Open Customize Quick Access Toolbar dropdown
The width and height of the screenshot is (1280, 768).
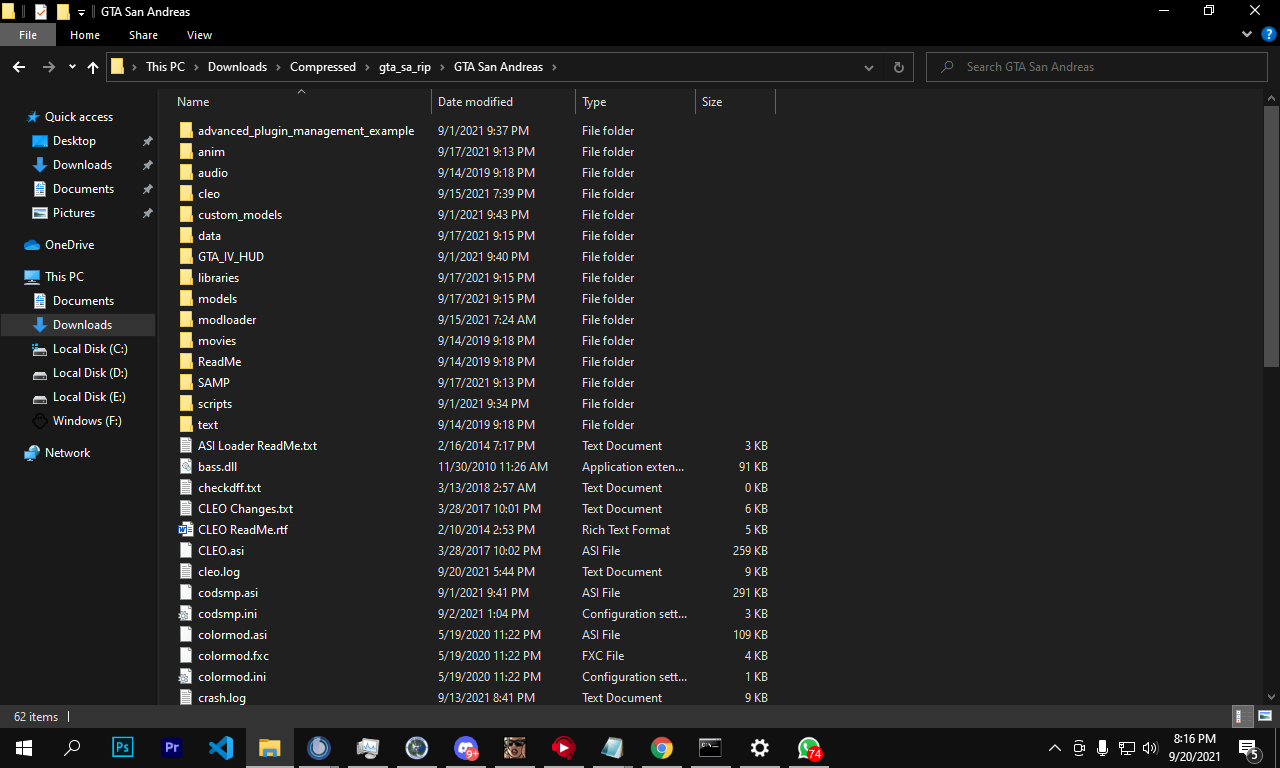tap(81, 13)
